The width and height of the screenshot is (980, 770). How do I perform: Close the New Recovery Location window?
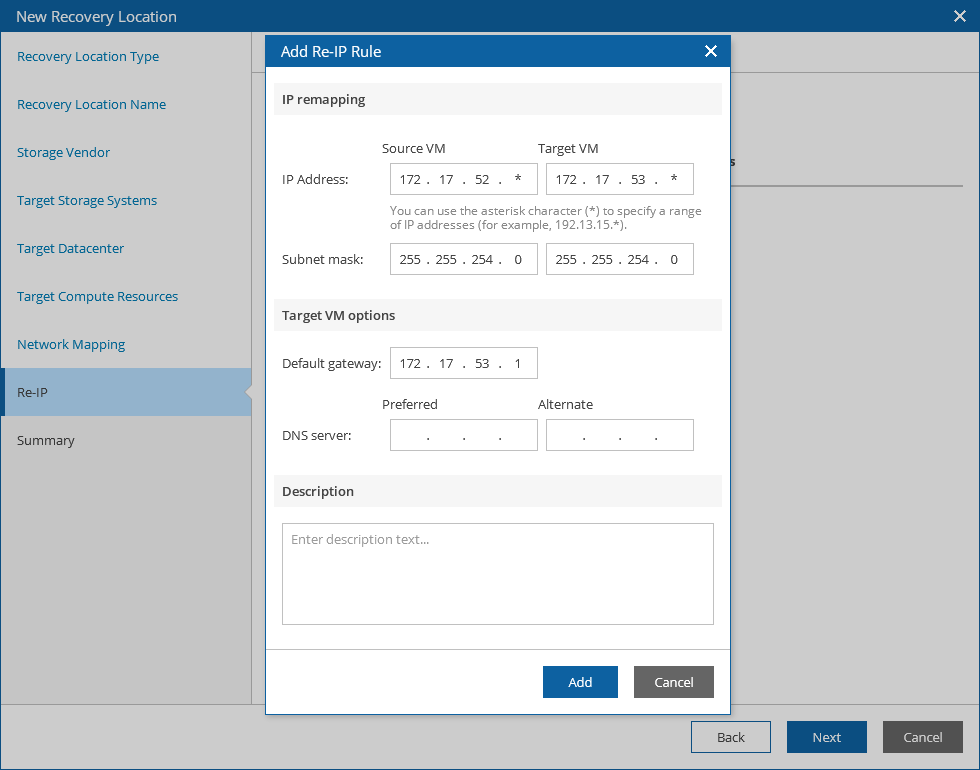(960, 16)
